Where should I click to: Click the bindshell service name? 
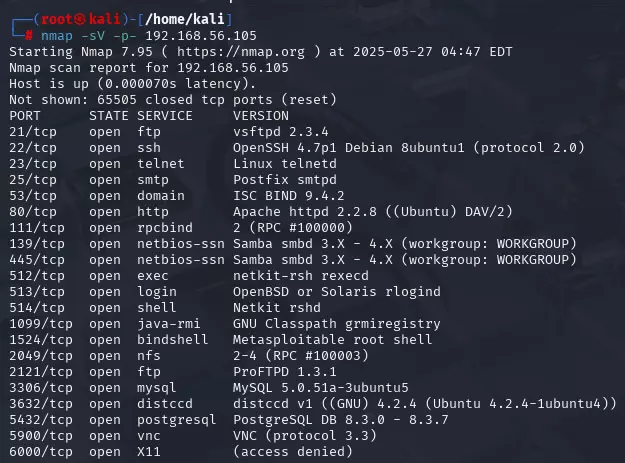pyautogui.click(x=173, y=339)
